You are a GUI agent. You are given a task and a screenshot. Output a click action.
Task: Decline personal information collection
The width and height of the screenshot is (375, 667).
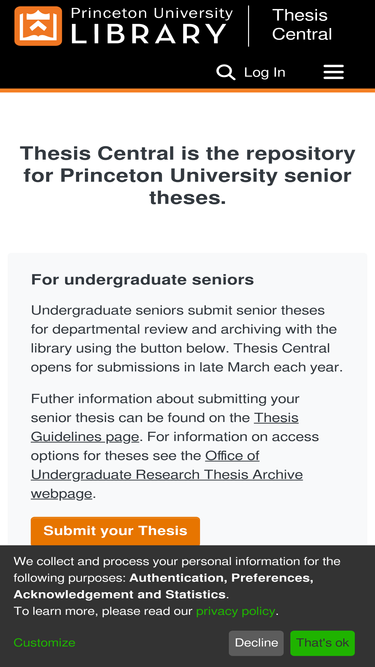click(x=256, y=643)
